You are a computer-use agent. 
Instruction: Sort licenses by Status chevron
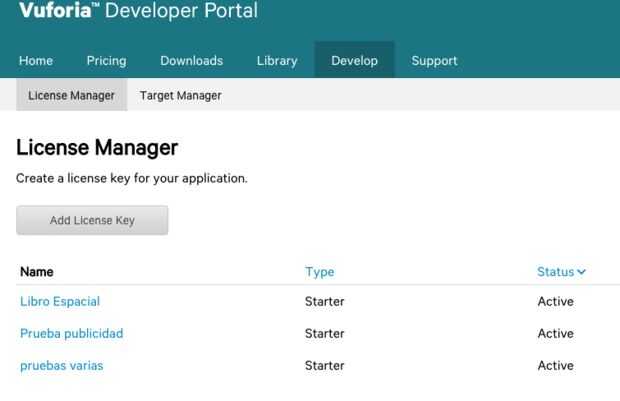point(582,272)
